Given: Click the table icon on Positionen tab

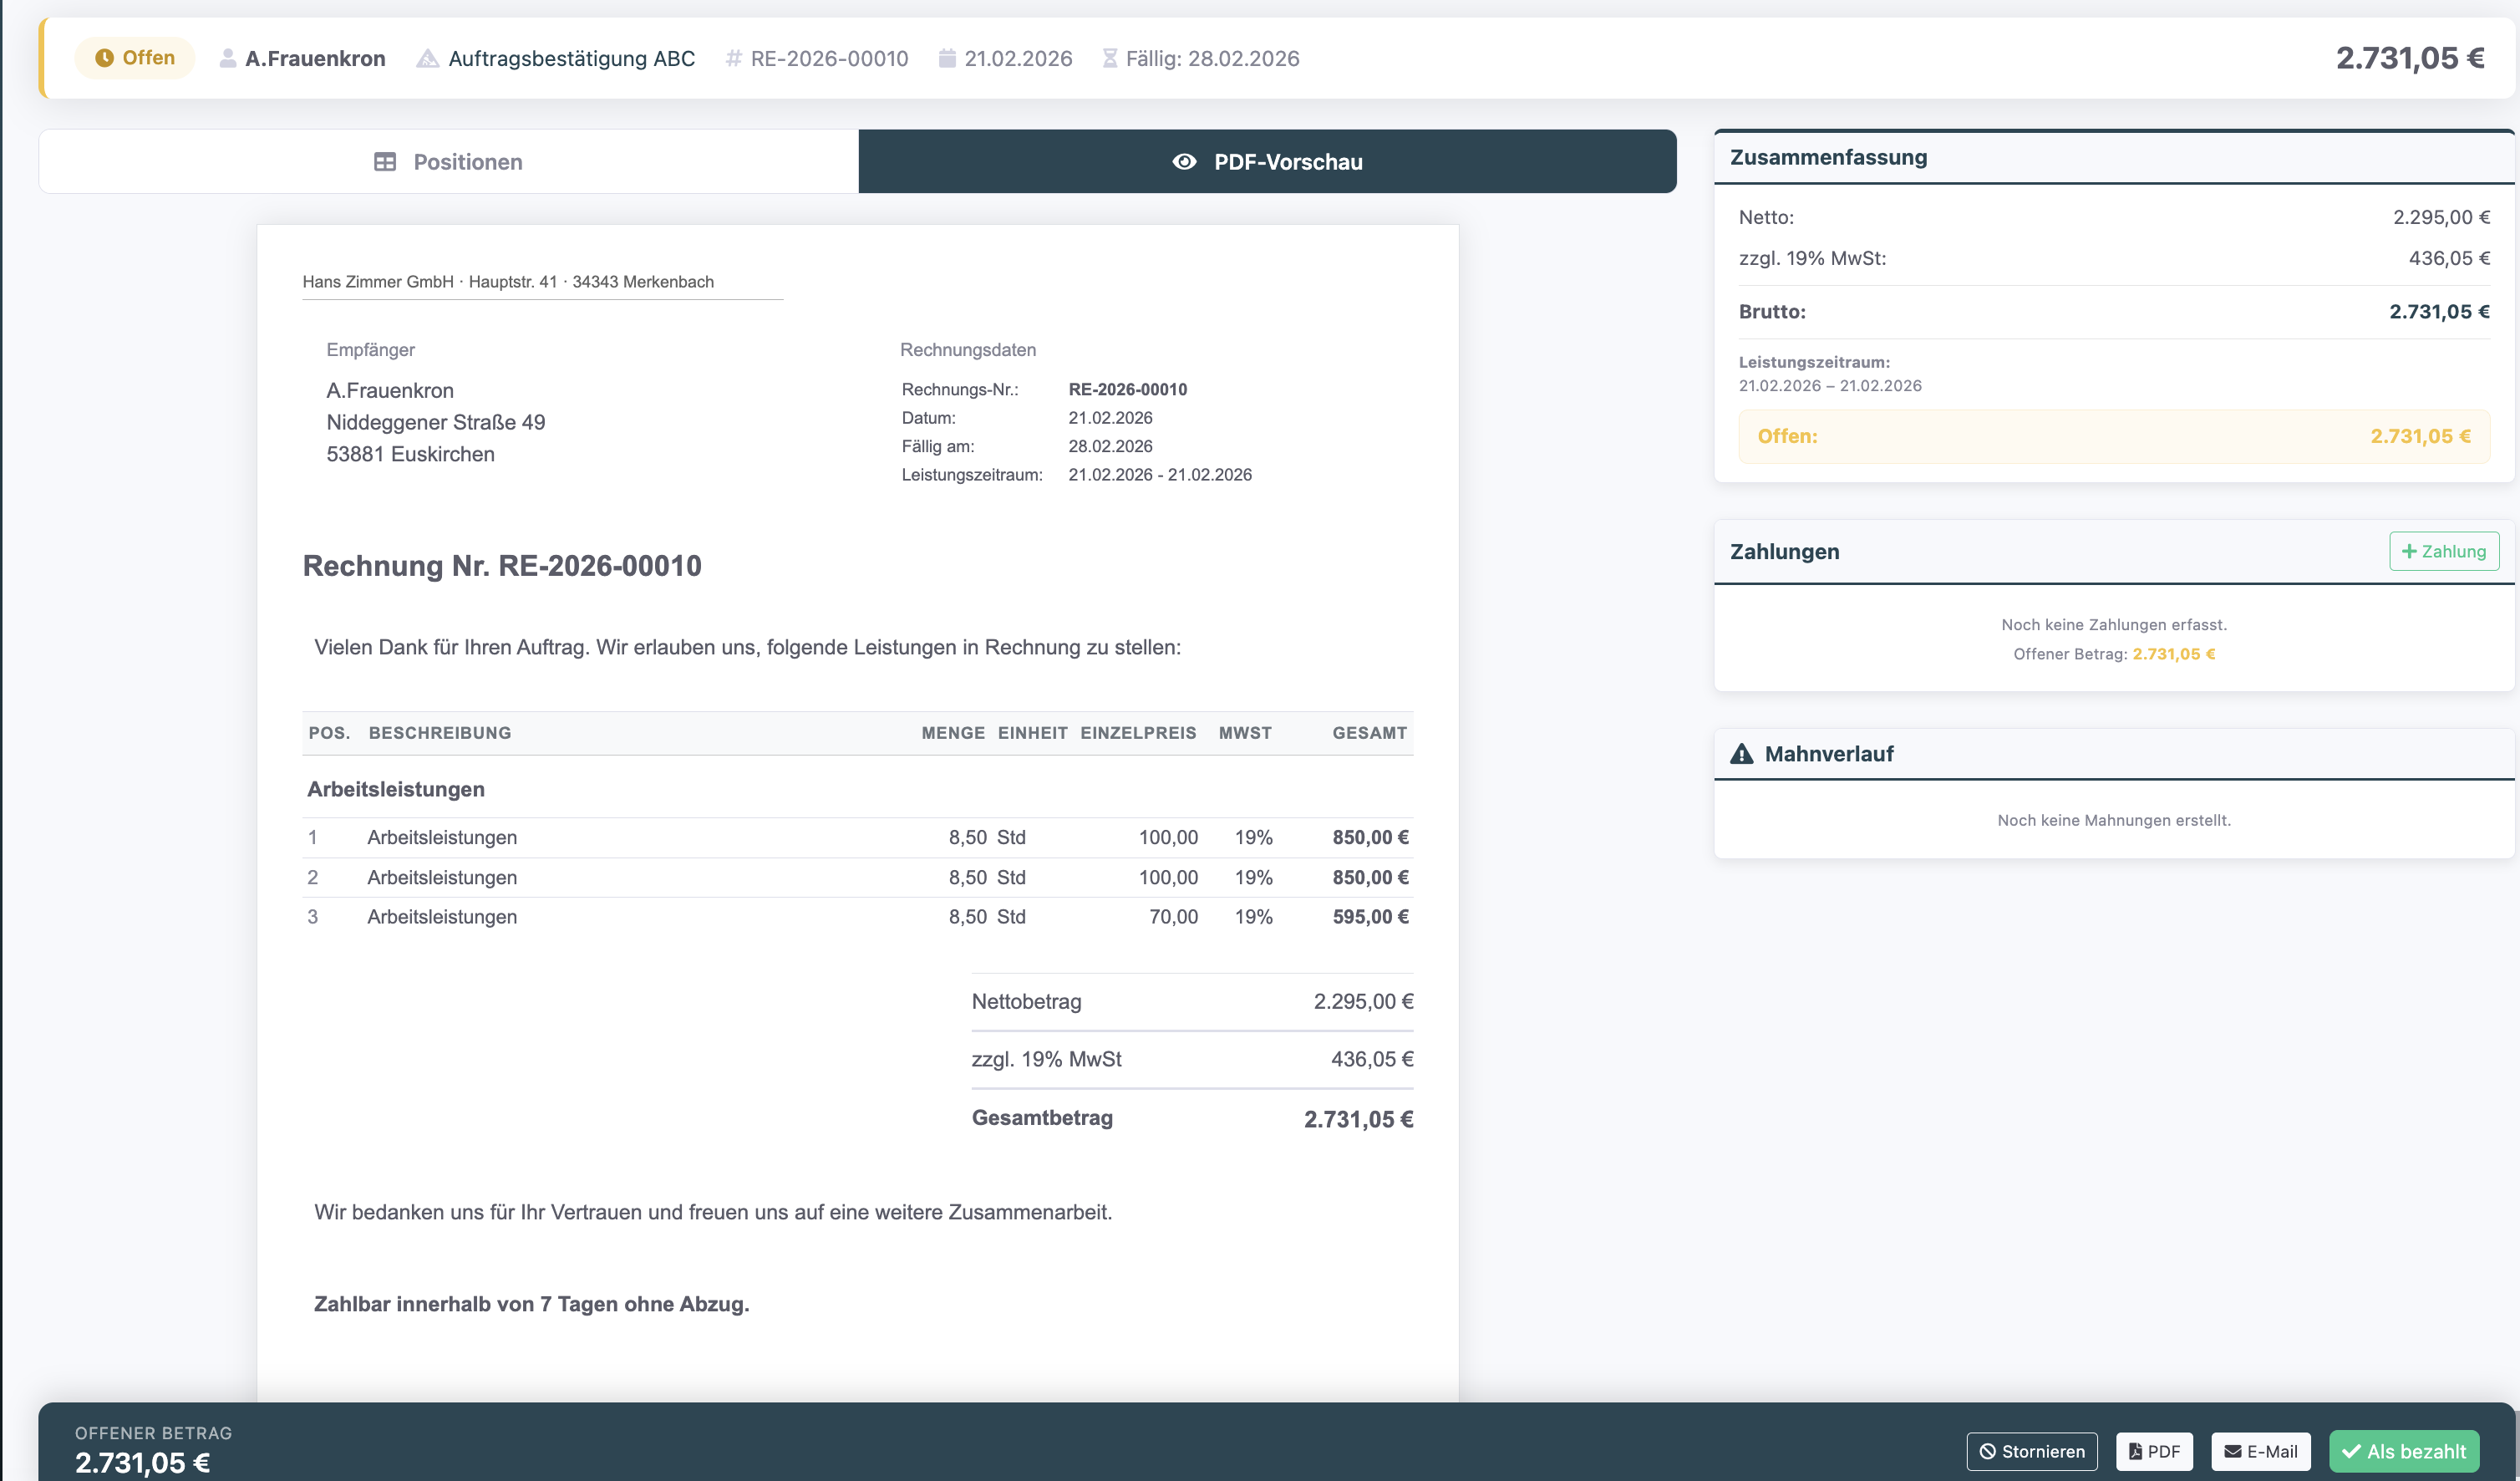Looking at the screenshot, I should tap(385, 162).
